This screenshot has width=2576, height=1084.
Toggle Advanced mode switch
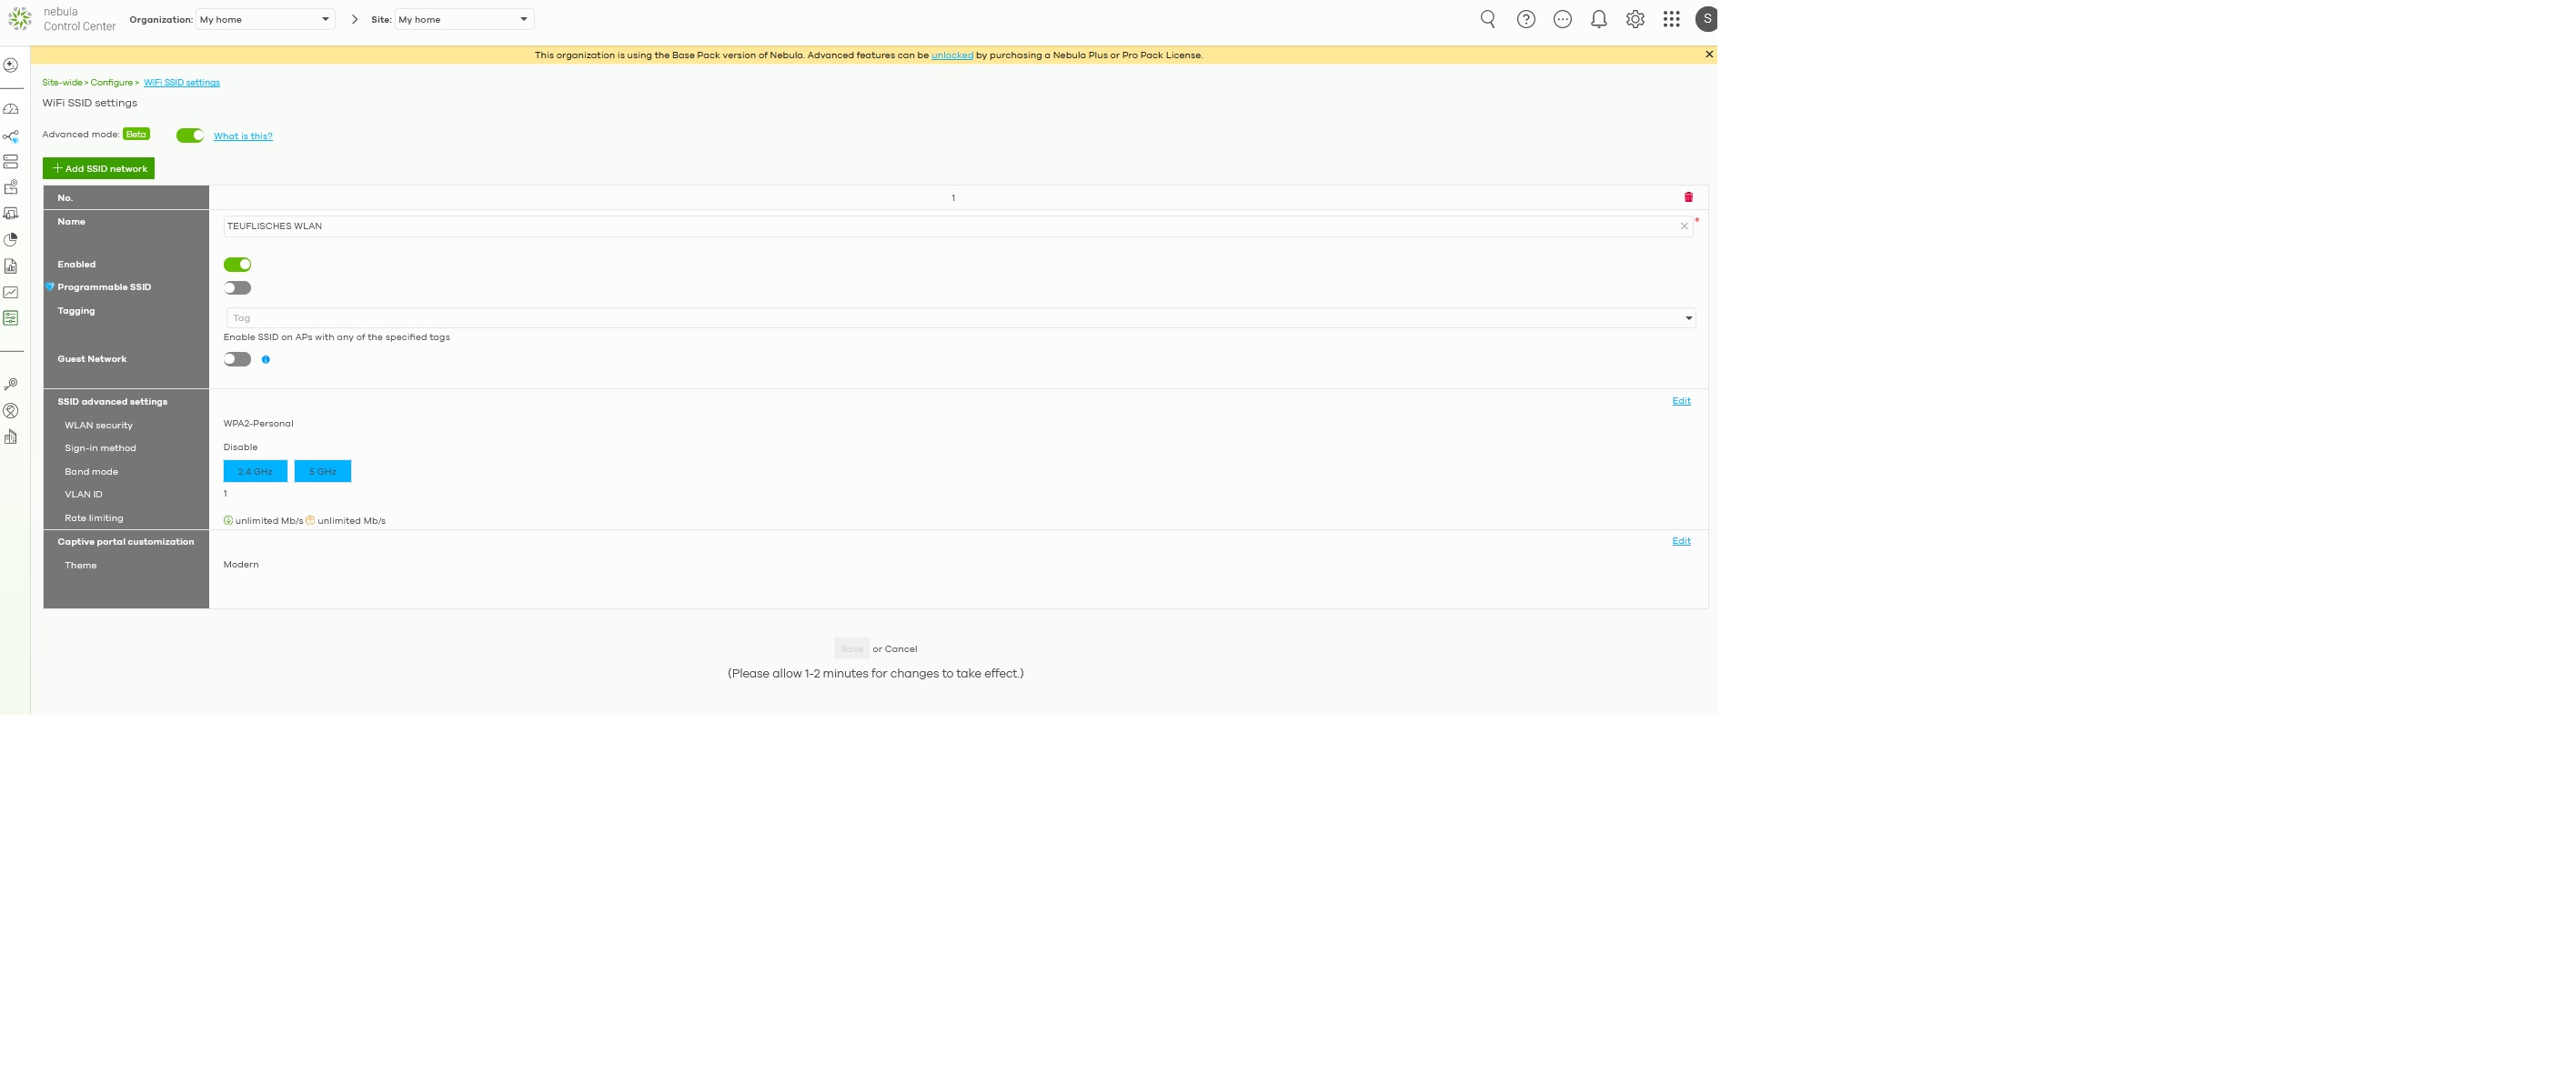pyautogui.click(x=190, y=136)
